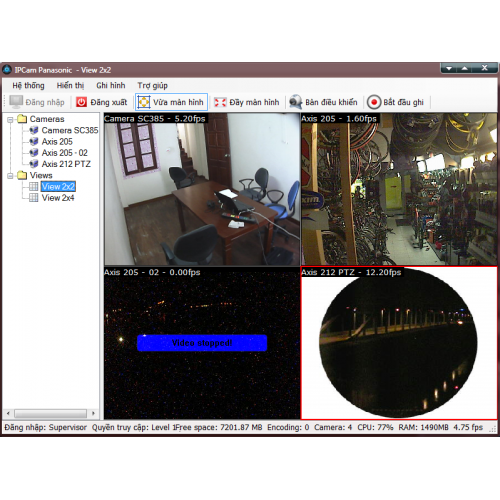The height and width of the screenshot is (500, 500).
Task: Select the Axis 205 - 02 camera icon
Action: [34, 153]
